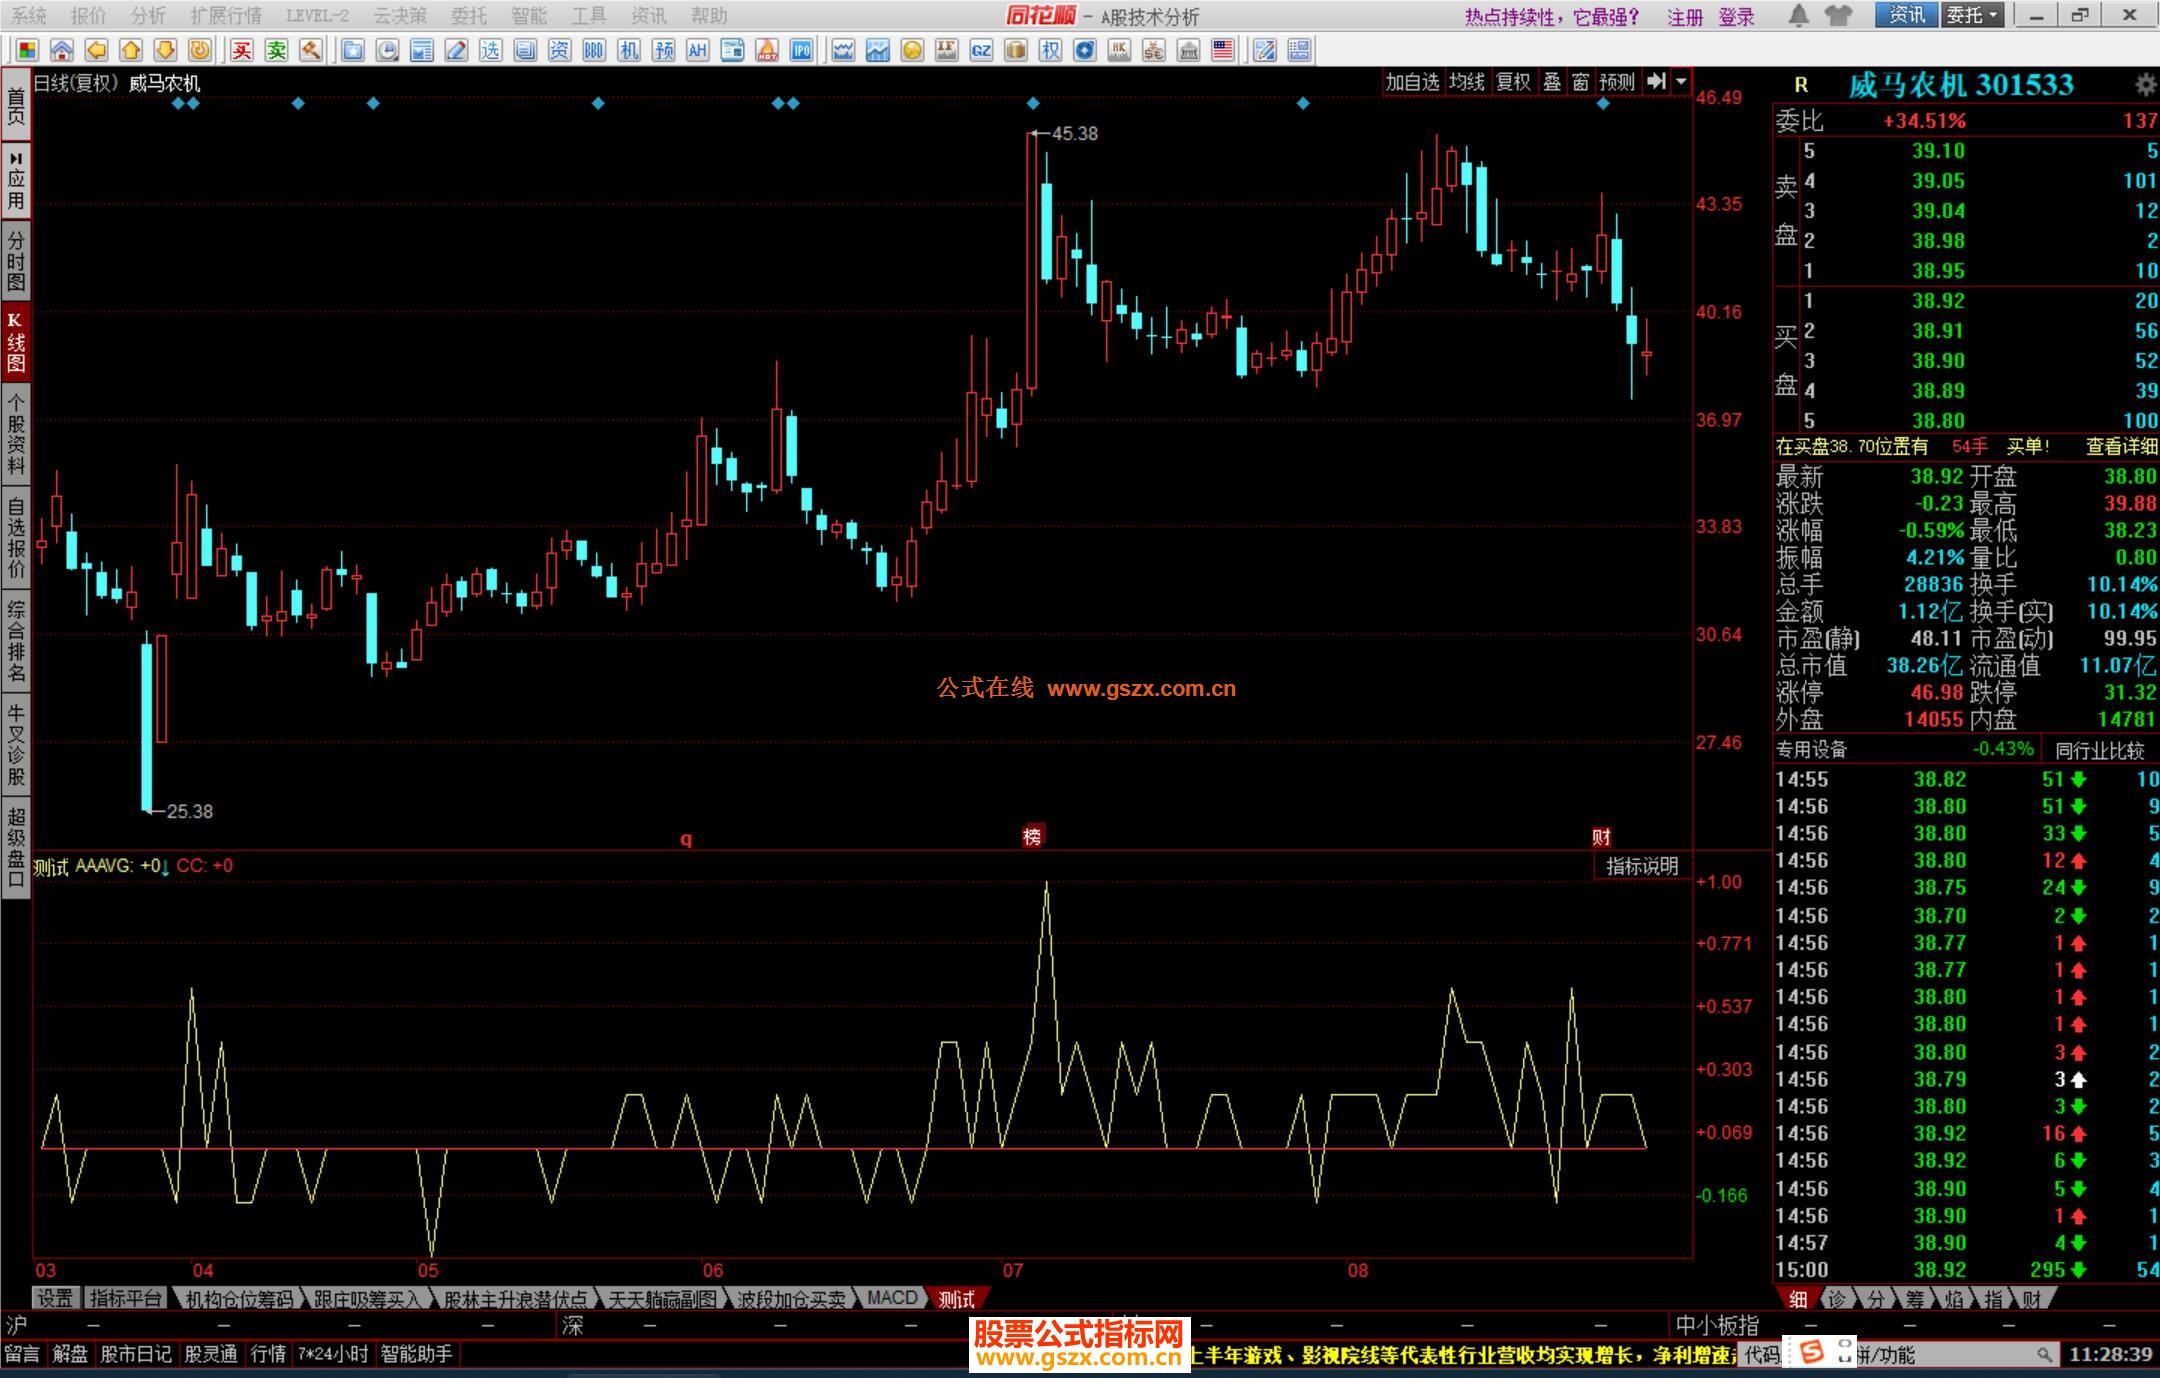Open the 扩展行情 menu
Screen dimensions: 2160x1378
226,16
